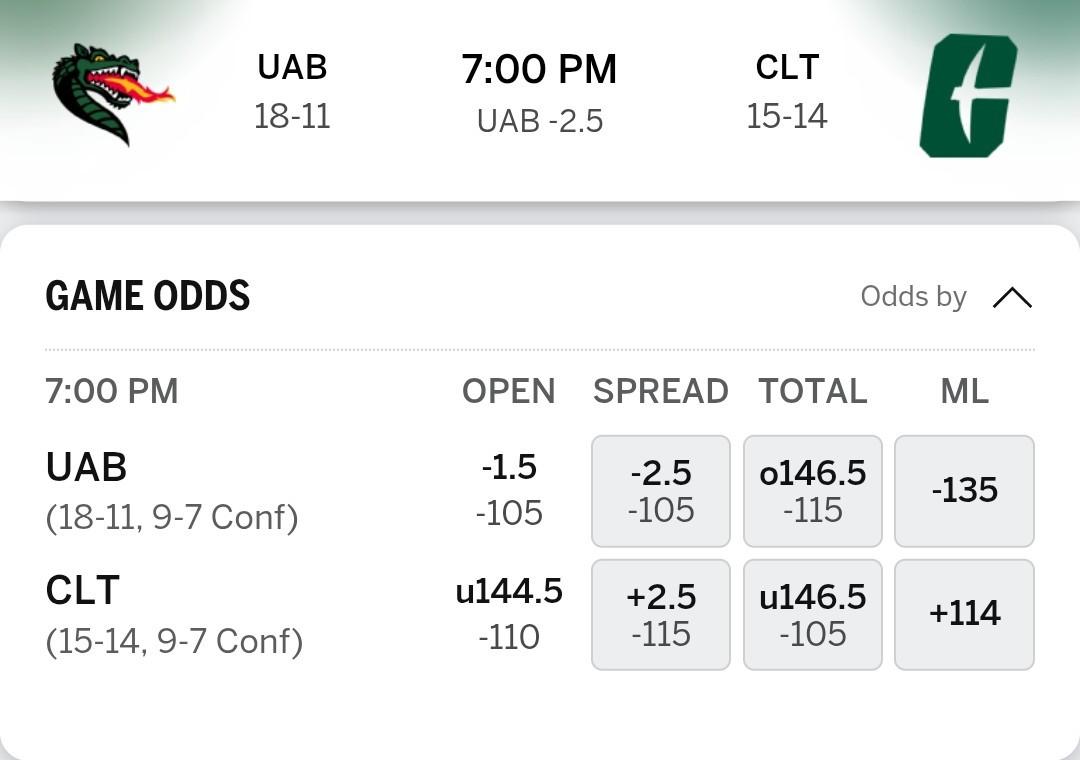Open the 'Odds by' provider label
The width and height of the screenshot is (1080, 760).
pos(913,297)
